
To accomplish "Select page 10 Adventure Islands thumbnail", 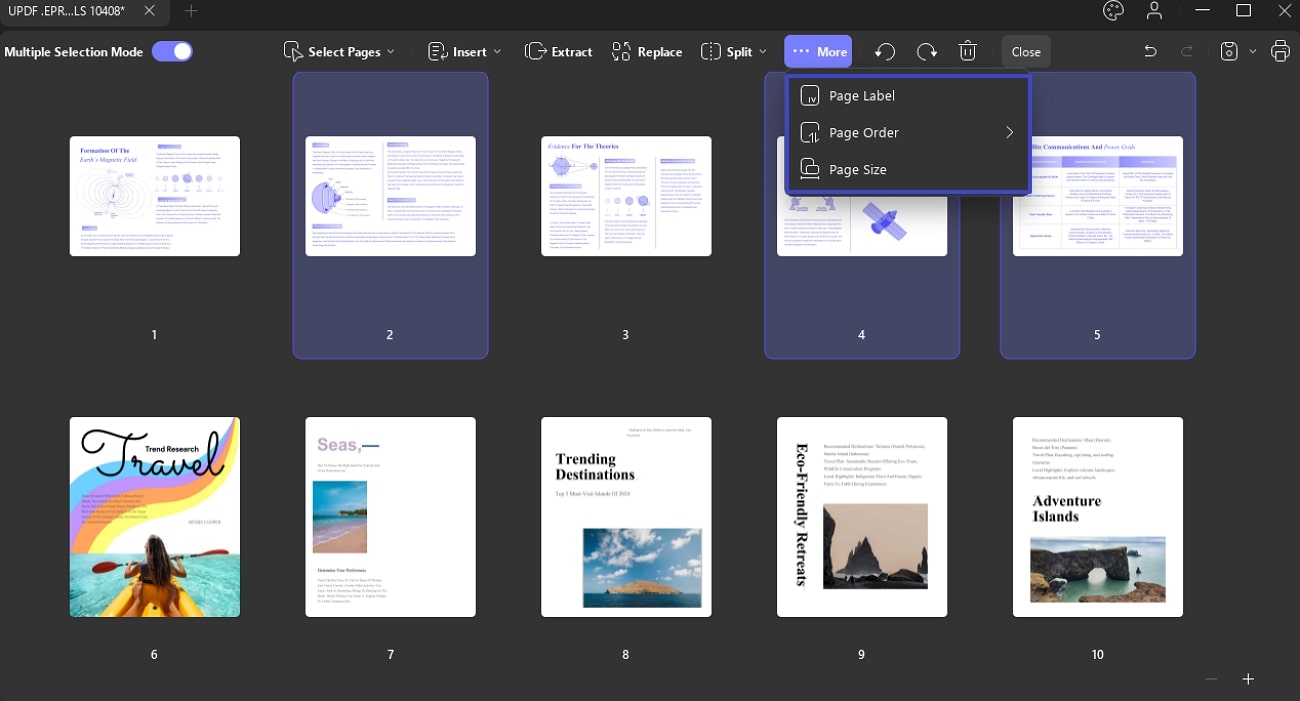I will tap(1098, 517).
